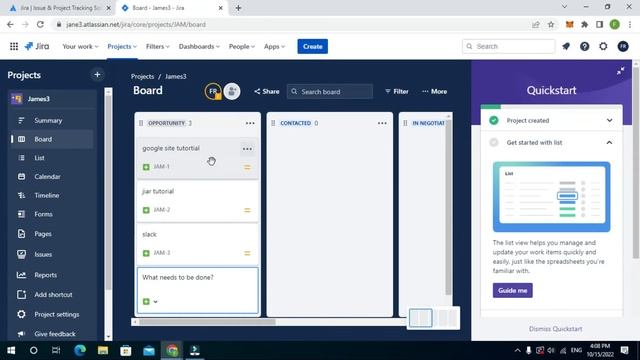Minimize the Quickstart panel
Image resolution: width=640 pixels, height=360 pixels.
click(x=620, y=71)
